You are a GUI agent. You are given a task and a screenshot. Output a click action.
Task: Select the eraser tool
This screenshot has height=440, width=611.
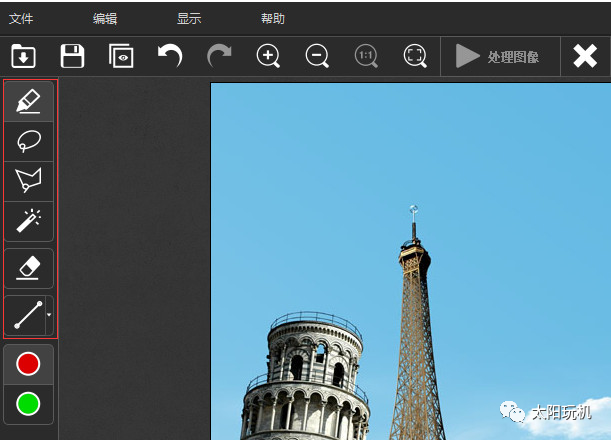(29, 267)
